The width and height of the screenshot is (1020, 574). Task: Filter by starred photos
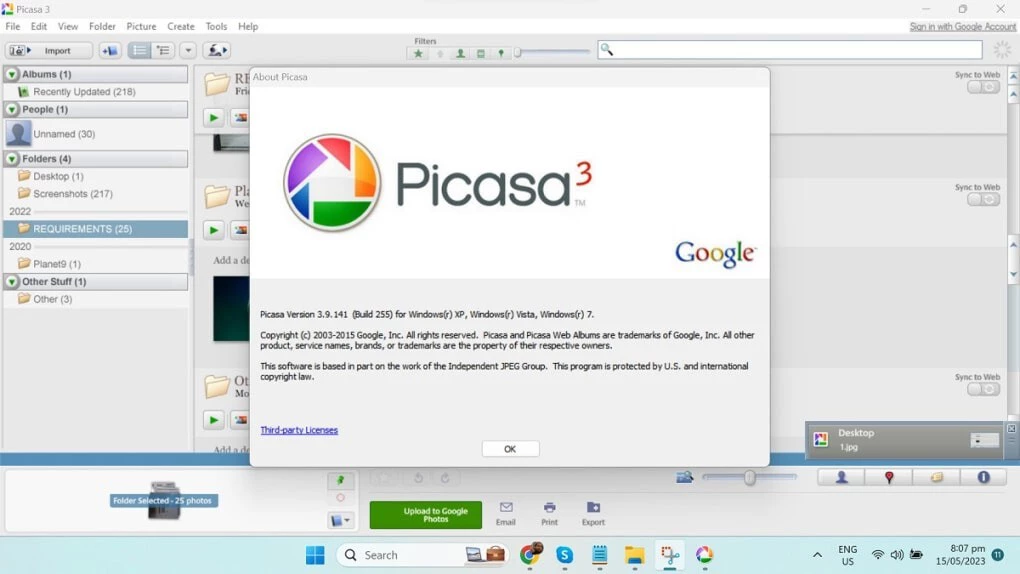pyautogui.click(x=419, y=53)
